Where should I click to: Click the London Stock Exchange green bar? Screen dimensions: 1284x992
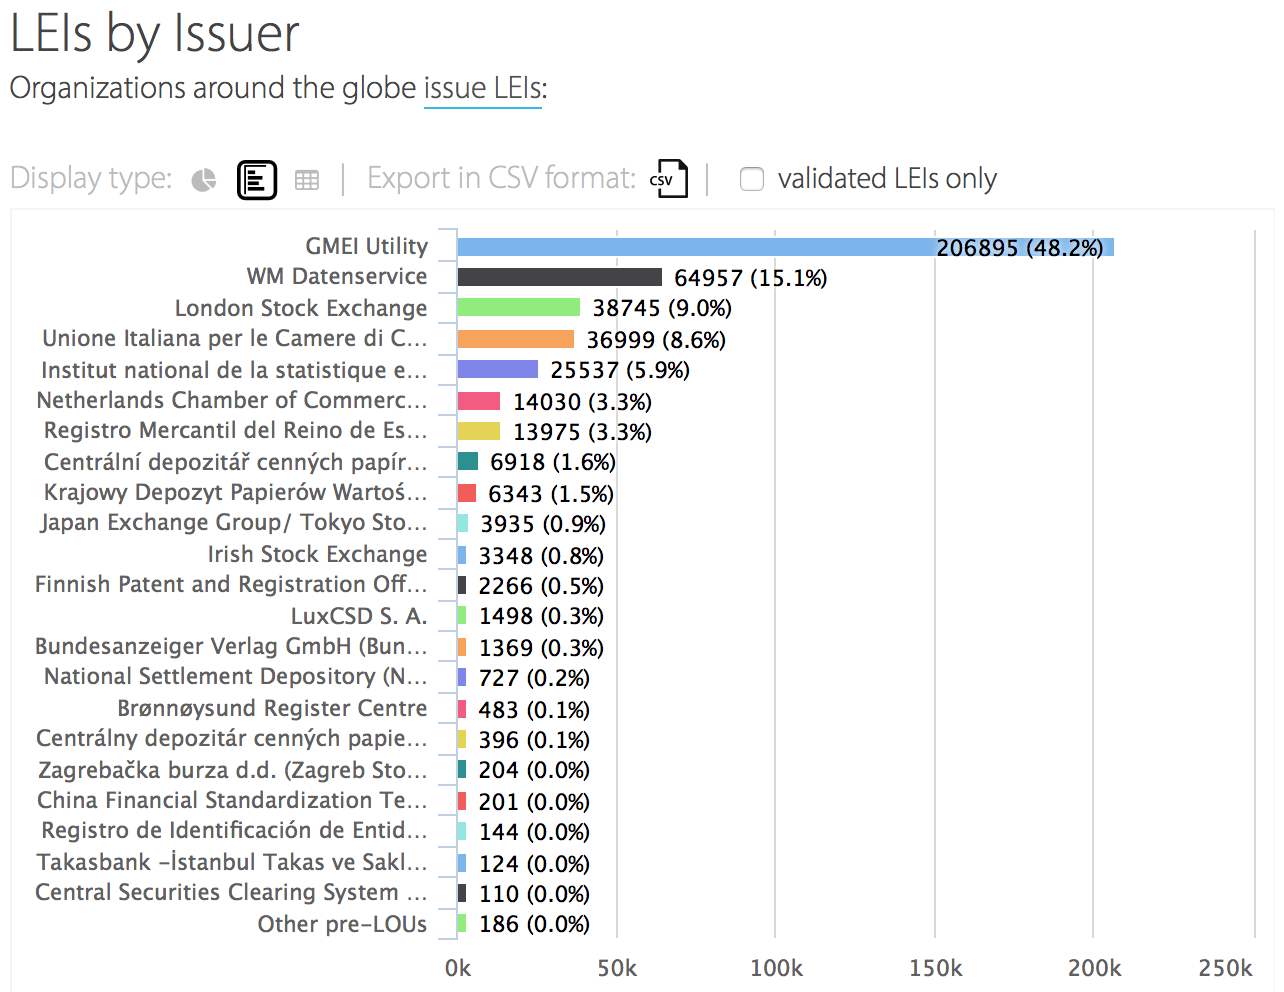[519, 307]
